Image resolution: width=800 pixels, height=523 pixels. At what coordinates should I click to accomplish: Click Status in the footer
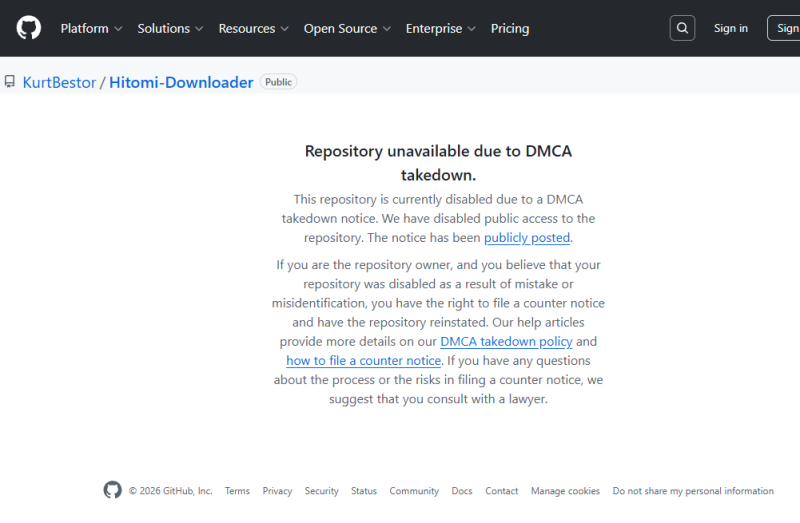(x=364, y=491)
